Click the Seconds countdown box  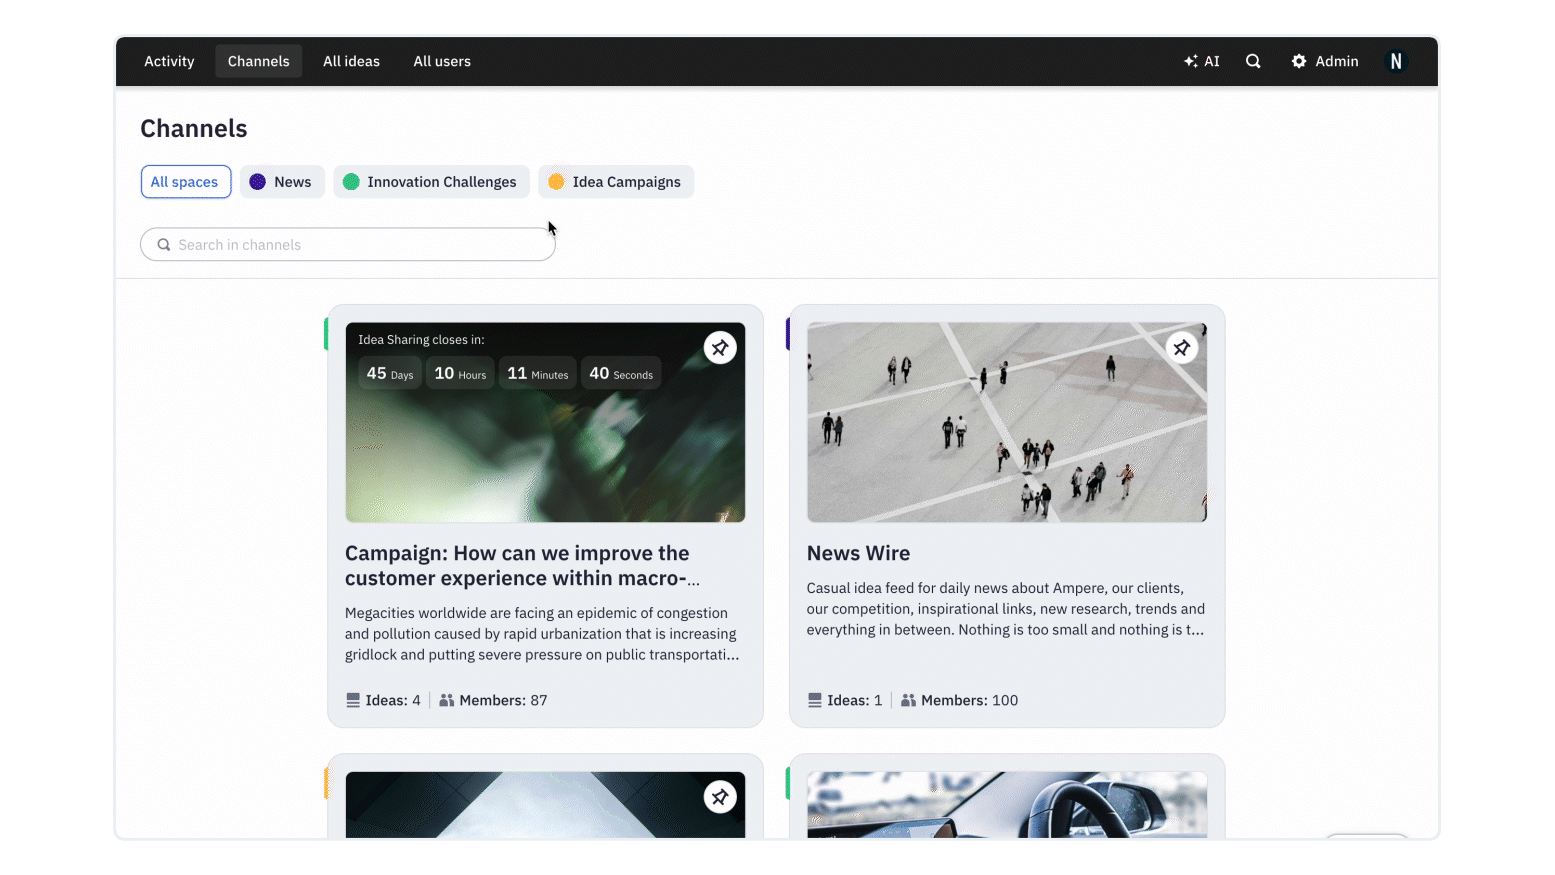621,373
